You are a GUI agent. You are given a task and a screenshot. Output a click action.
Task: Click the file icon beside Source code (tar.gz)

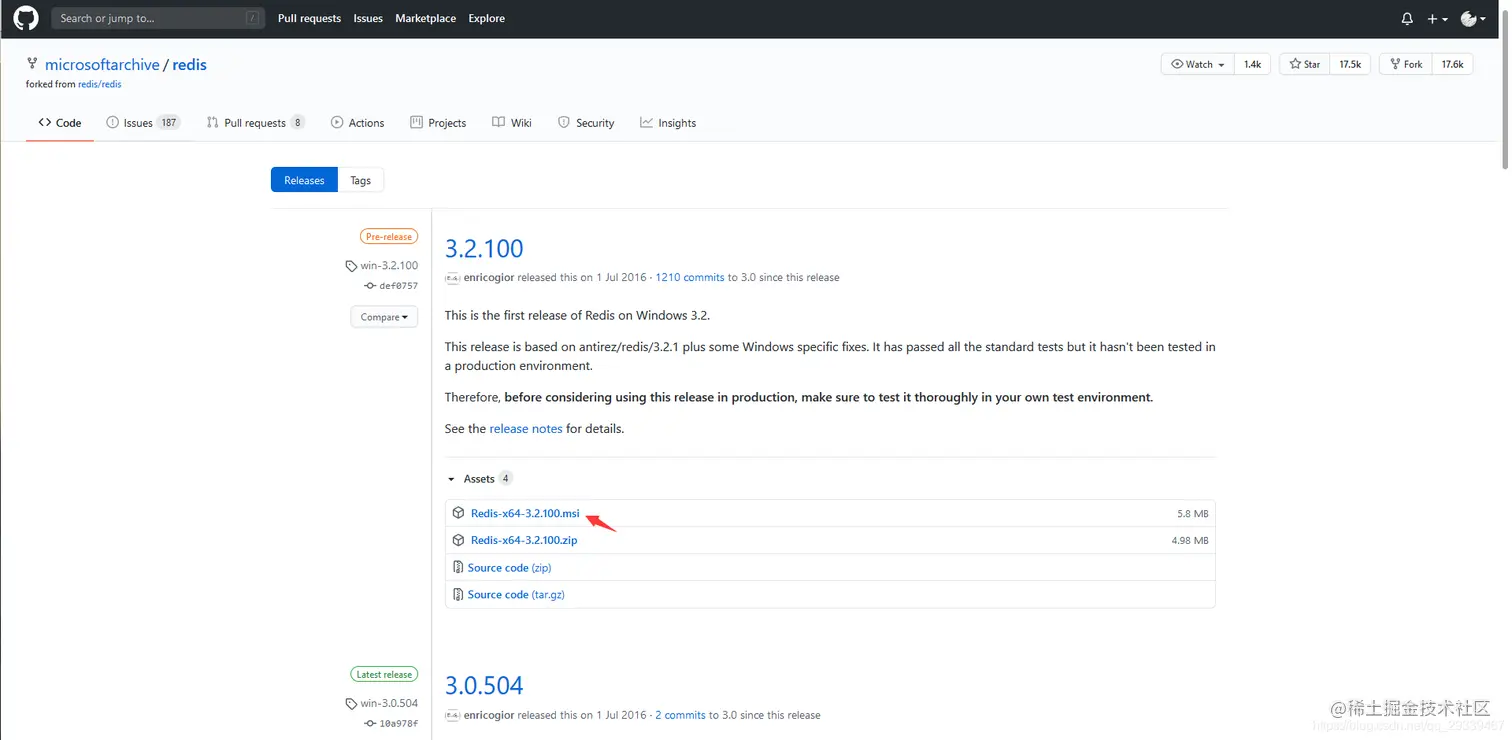click(x=458, y=594)
